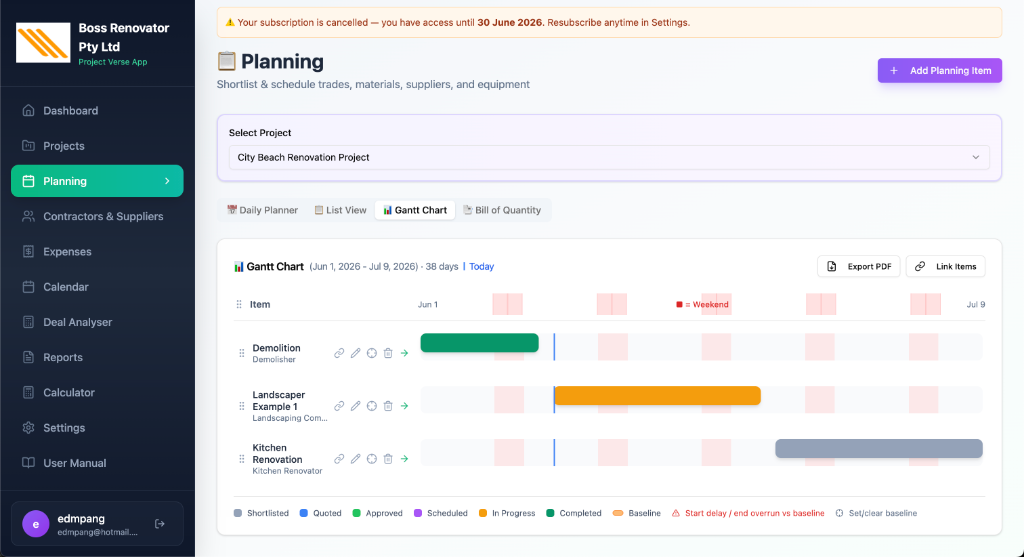The width and height of the screenshot is (1024, 557).
Task: Delete the Demolition item
Action: tap(388, 353)
